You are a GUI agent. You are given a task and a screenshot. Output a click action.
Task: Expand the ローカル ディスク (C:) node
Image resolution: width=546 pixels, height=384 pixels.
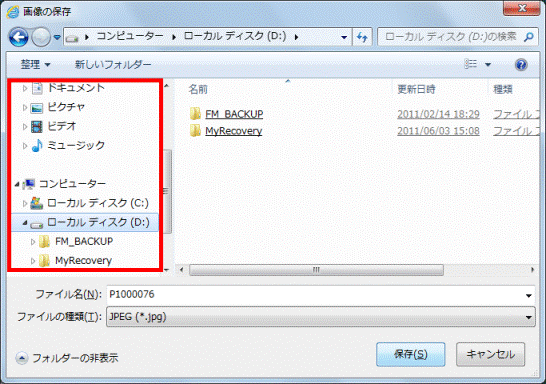[x=25, y=203]
